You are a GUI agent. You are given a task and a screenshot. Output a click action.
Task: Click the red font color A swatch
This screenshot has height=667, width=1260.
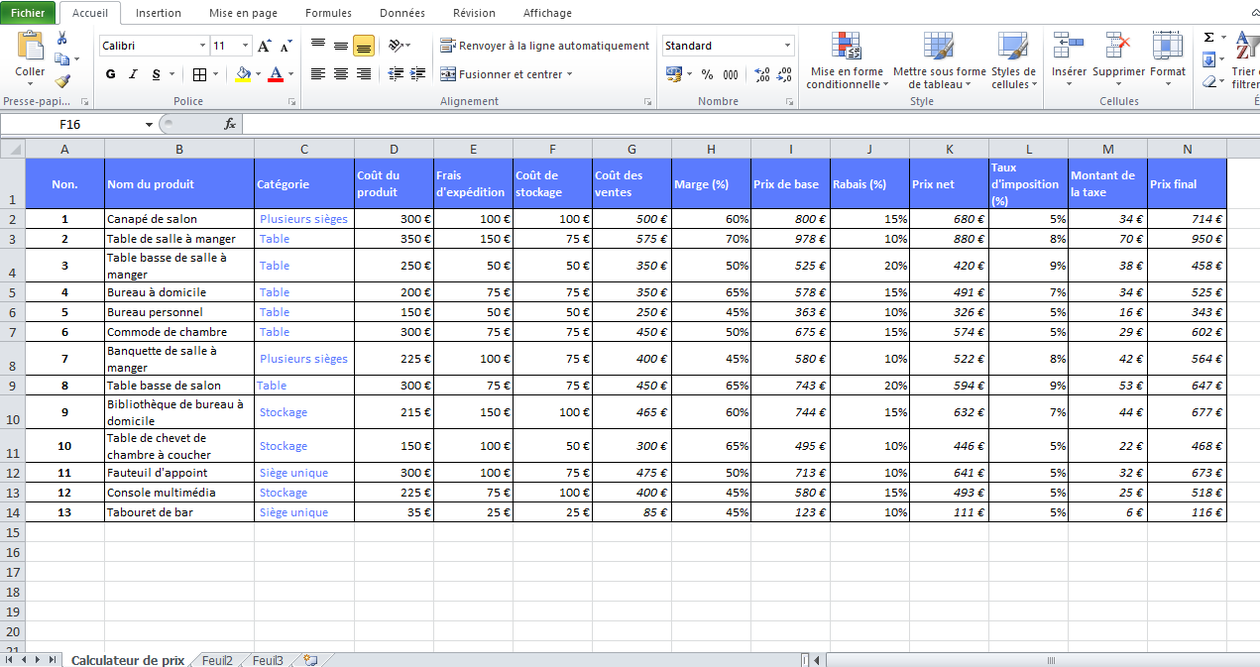click(x=276, y=74)
